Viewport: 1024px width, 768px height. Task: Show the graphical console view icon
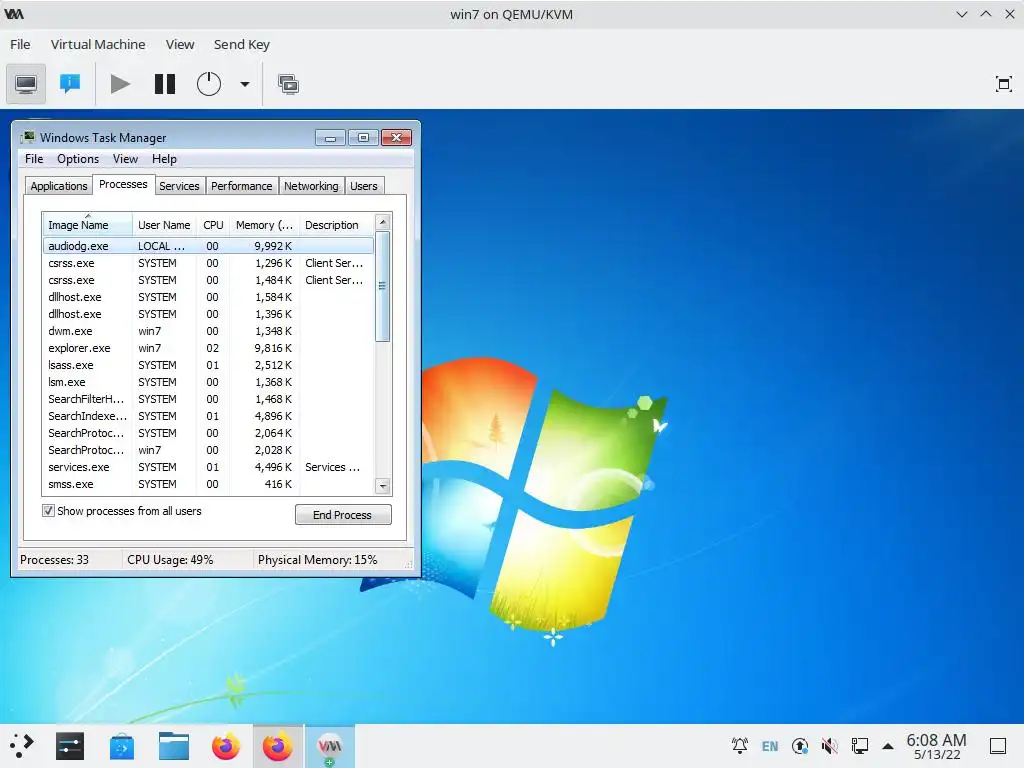pyautogui.click(x=26, y=84)
